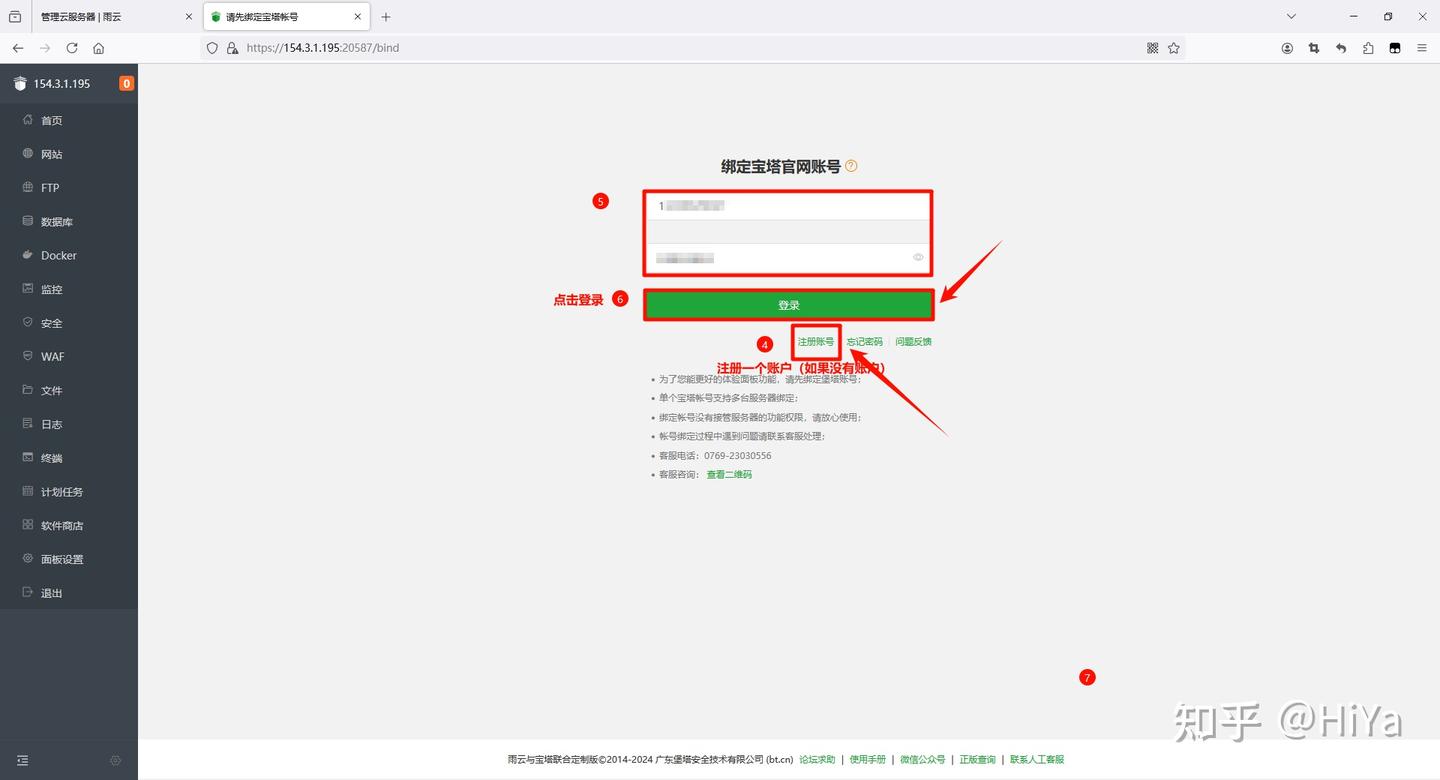Click the padlock connection security icon
The image size is (1440, 780).
tap(232, 48)
